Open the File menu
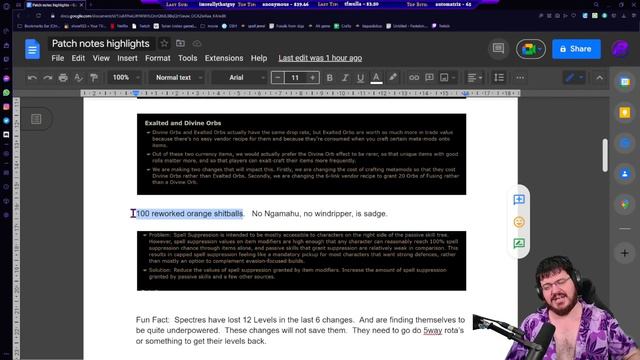Viewport: 640px width, 360px height. click(58, 58)
